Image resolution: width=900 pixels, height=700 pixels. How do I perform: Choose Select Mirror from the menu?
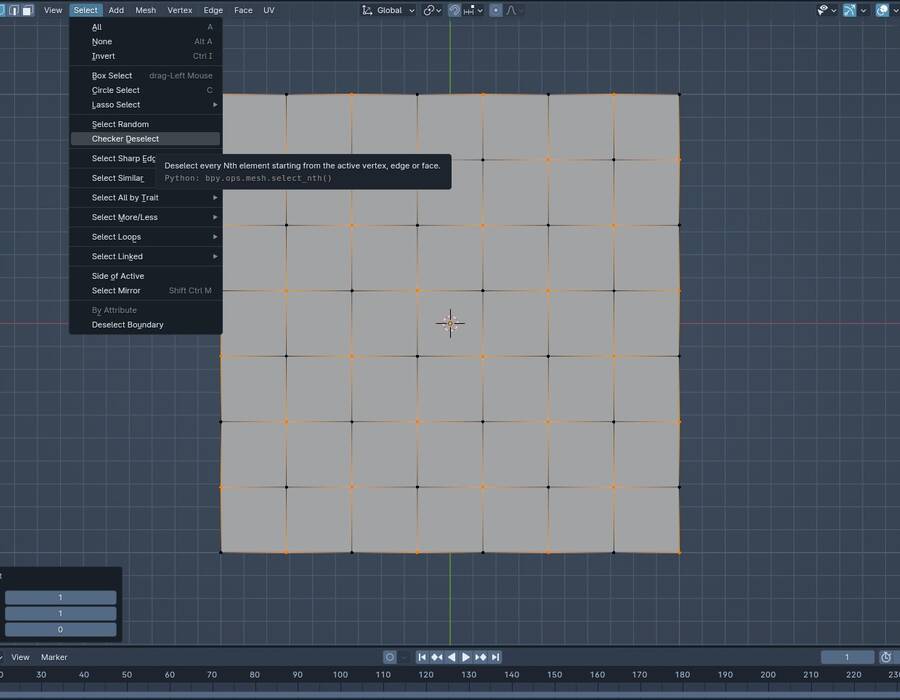point(145,291)
